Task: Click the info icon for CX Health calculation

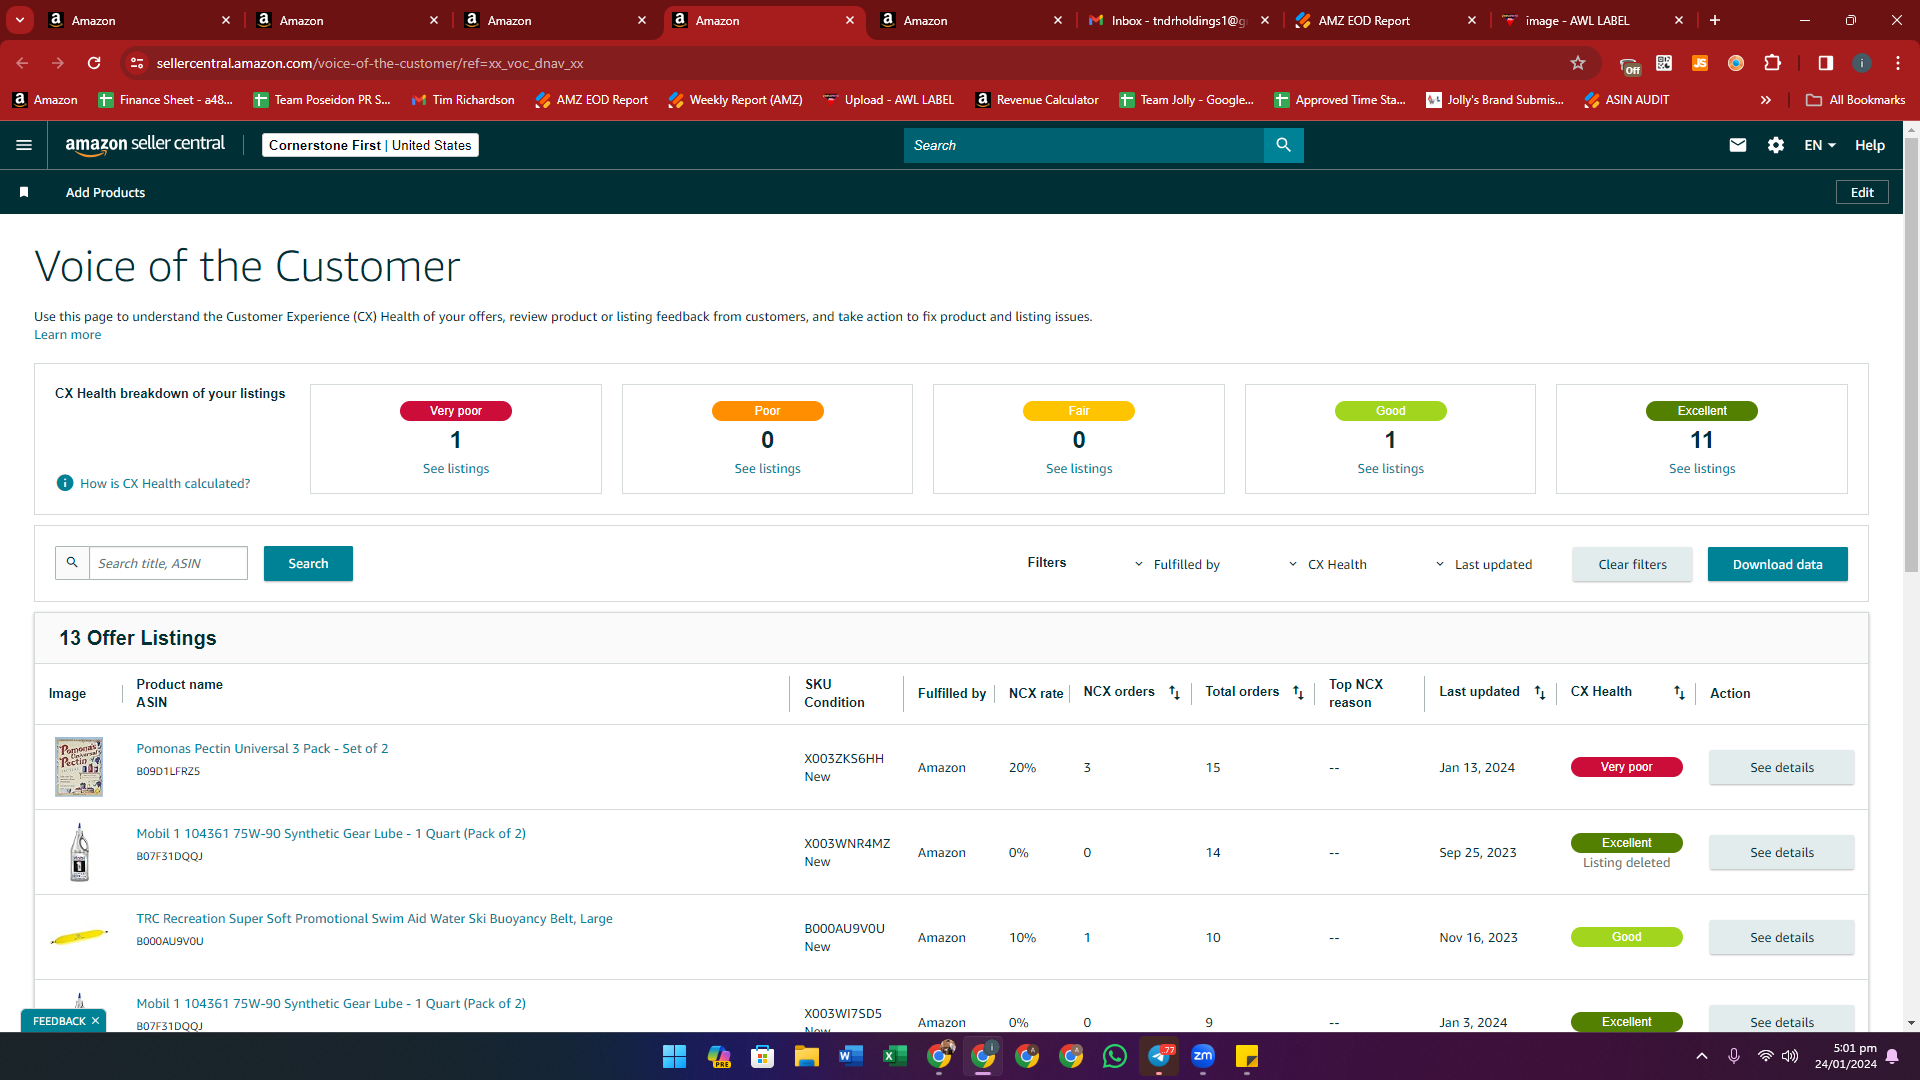Action: [65, 483]
